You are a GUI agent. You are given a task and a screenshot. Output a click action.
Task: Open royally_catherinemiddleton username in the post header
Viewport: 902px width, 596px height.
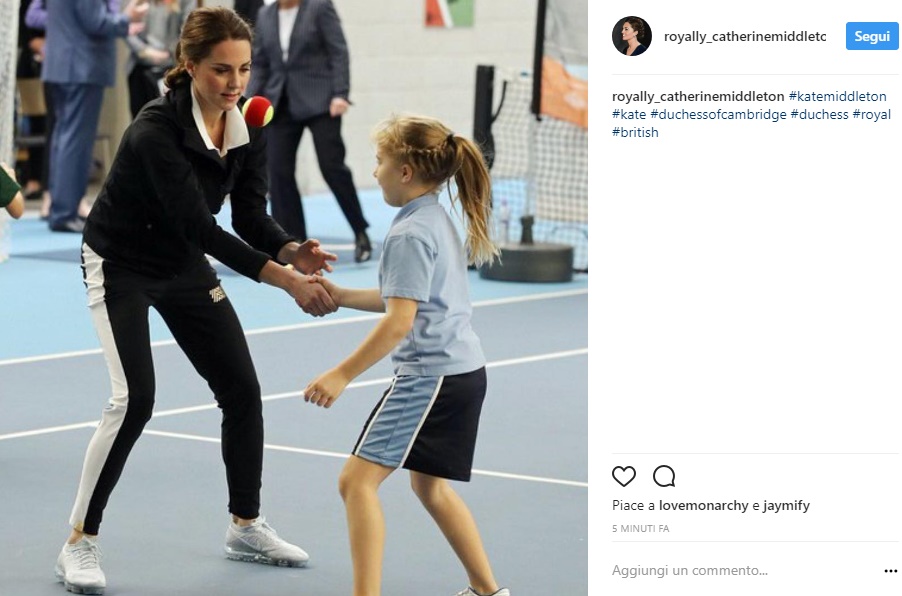[x=745, y=36]
